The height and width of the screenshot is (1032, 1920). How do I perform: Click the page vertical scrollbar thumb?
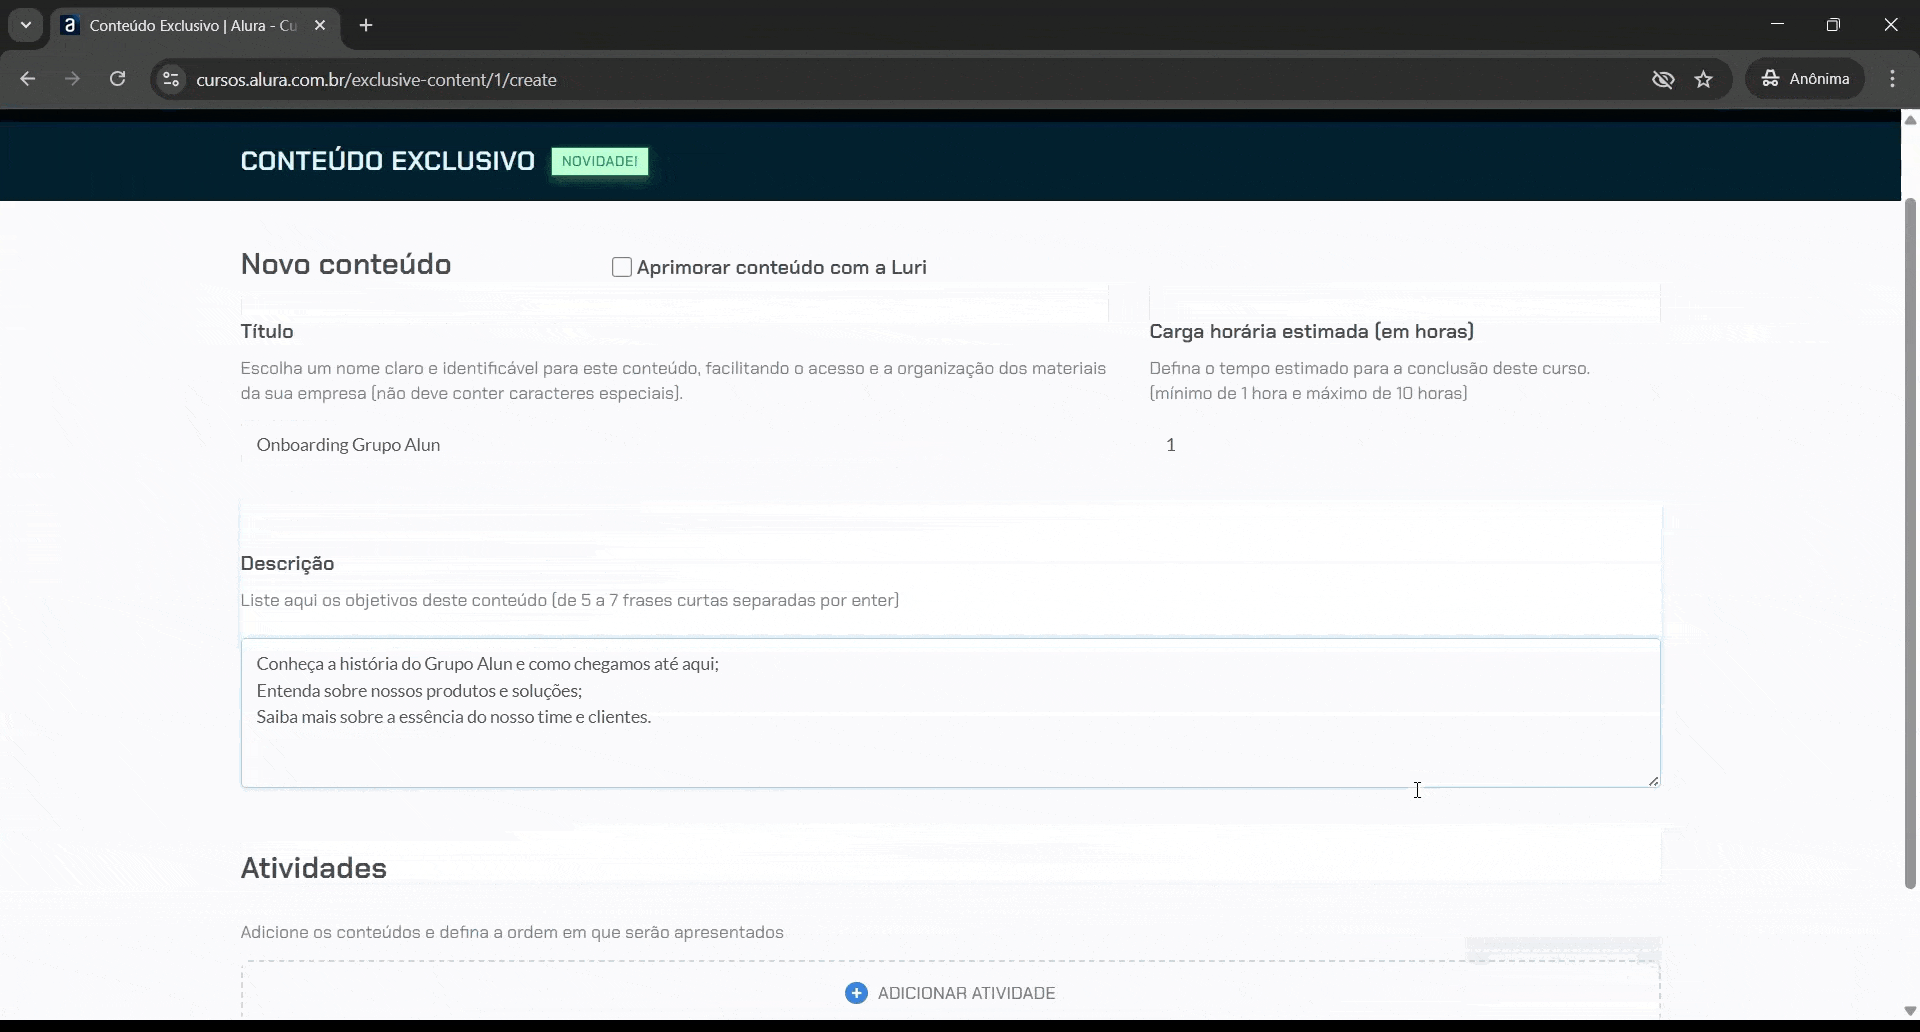tap(1910, 540)
